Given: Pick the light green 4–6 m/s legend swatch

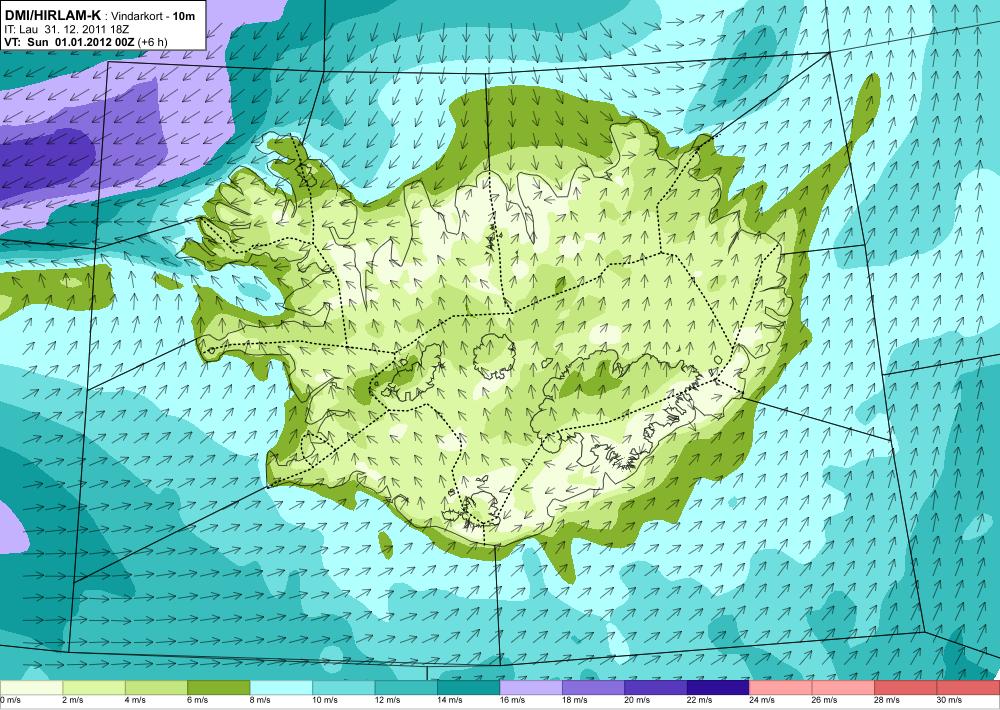Looking at the screenshot, I should coord(156,688).
